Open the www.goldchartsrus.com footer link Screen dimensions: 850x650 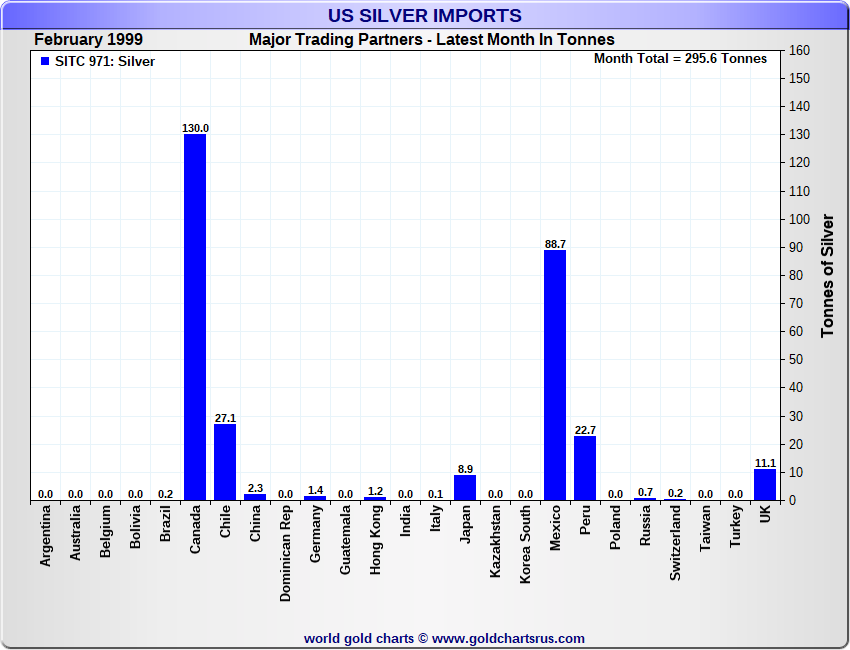point(508,639)
